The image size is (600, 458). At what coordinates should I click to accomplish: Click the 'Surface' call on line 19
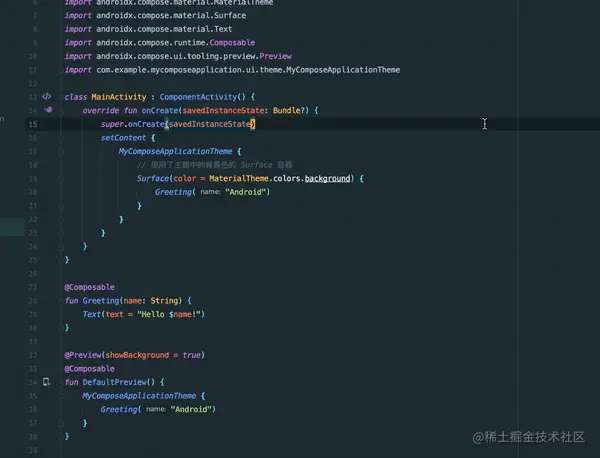(x=153, y=179)
